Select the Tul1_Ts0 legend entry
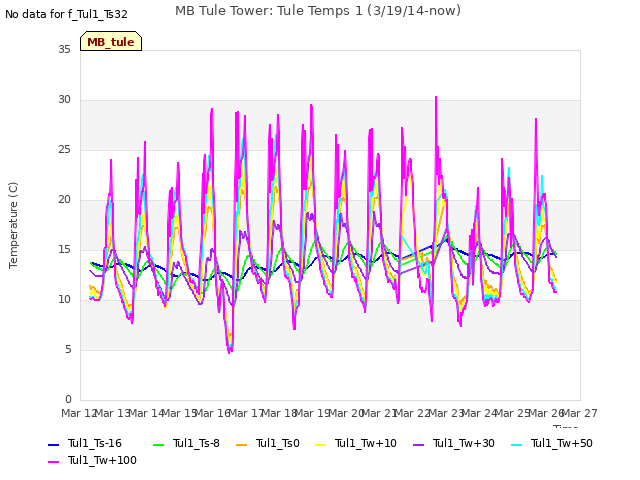The width and height of the screenshot is (640, 480). pos(268,443)
